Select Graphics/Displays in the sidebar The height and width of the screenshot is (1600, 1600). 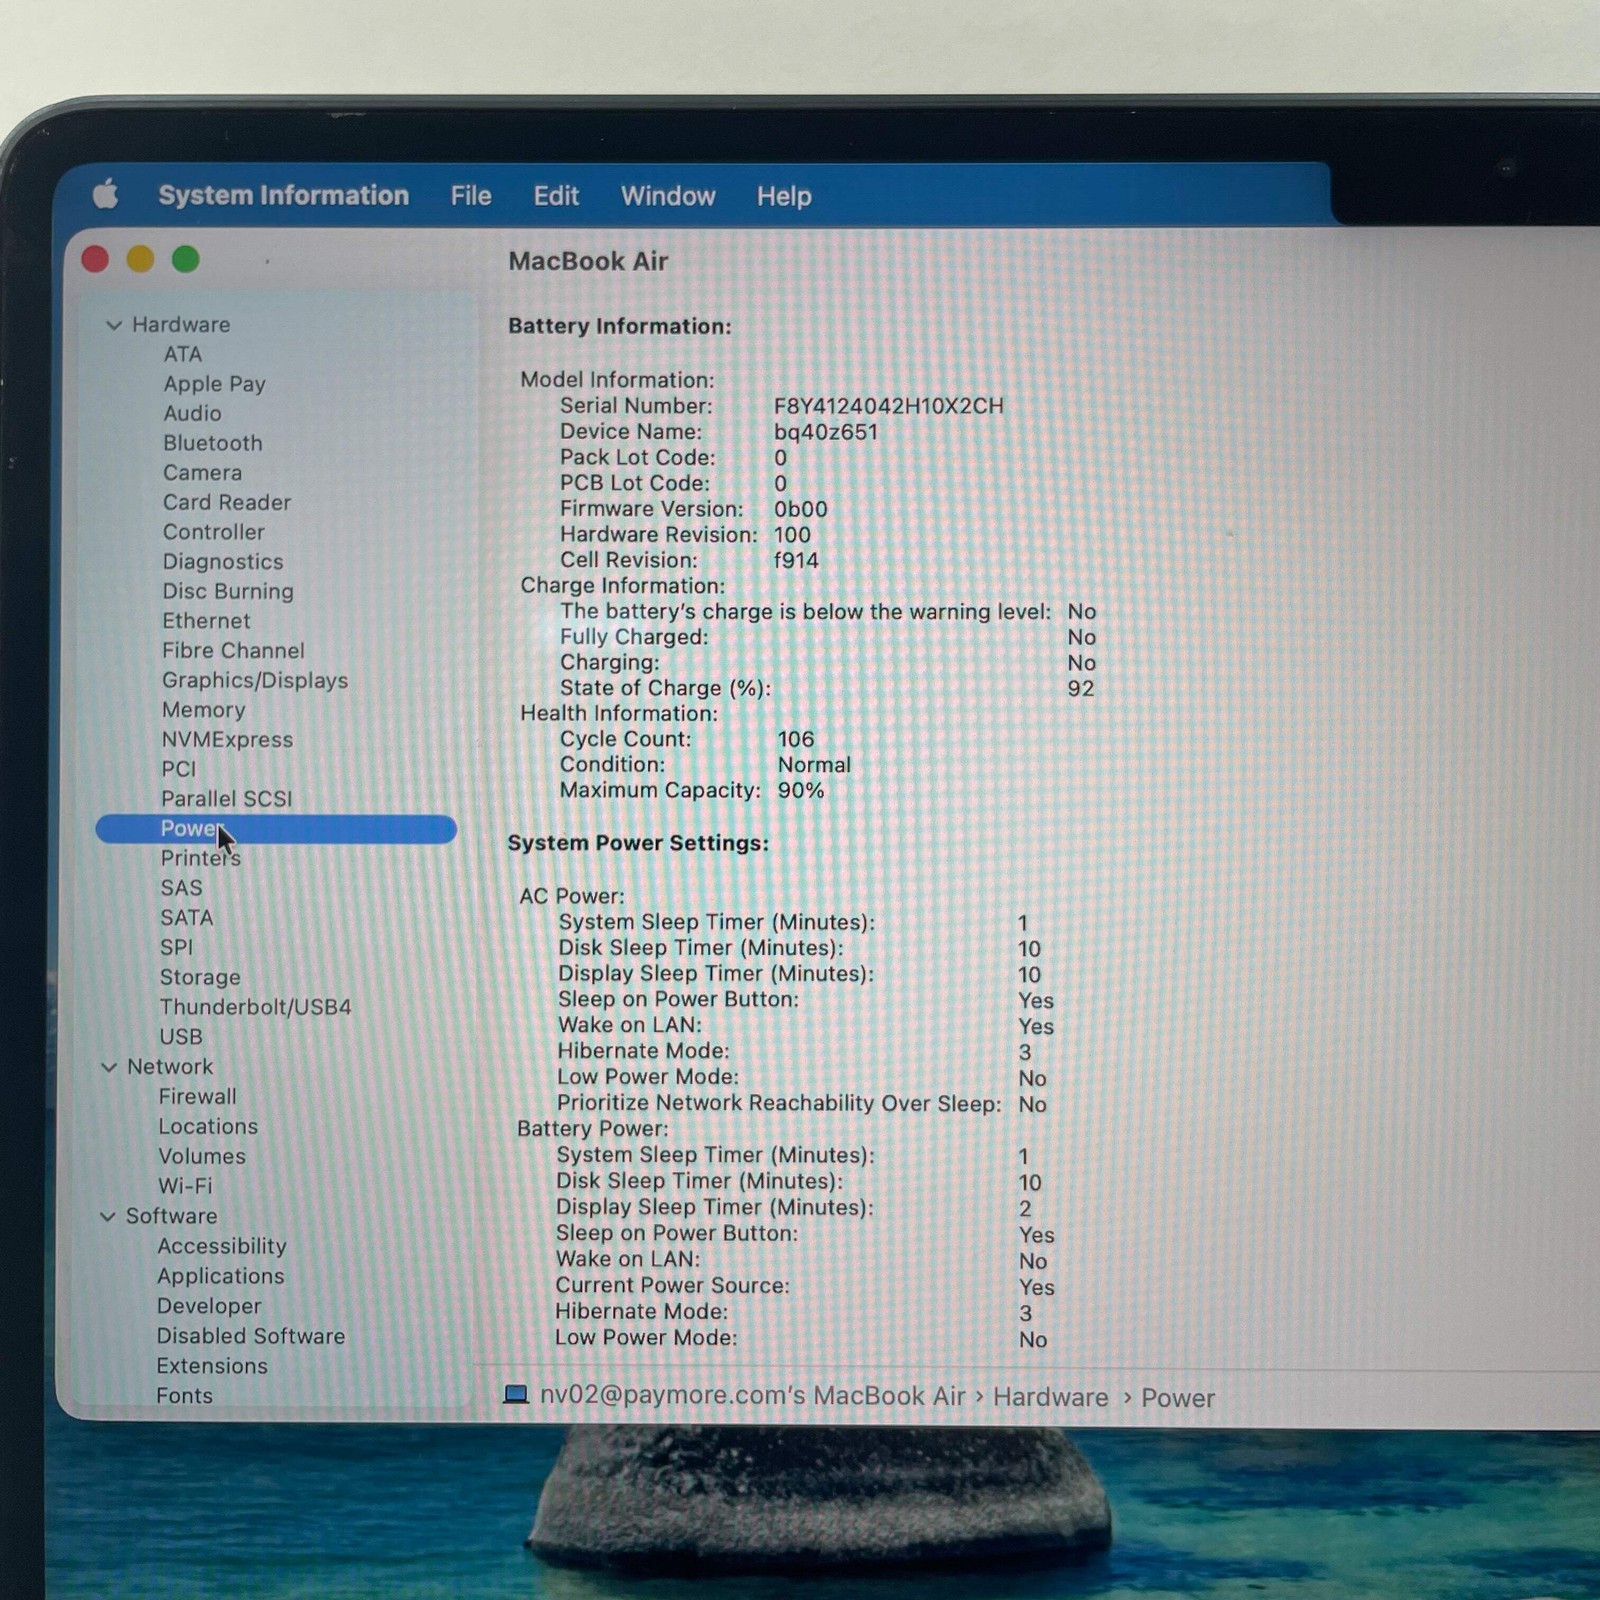(255, 680)
